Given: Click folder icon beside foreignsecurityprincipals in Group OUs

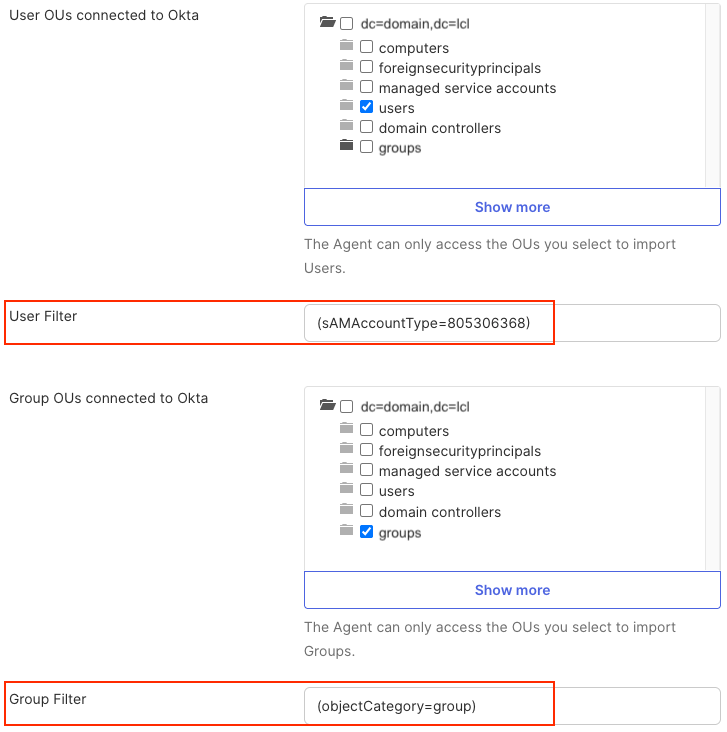Looking at the screenshot, I should coord(346,450).
